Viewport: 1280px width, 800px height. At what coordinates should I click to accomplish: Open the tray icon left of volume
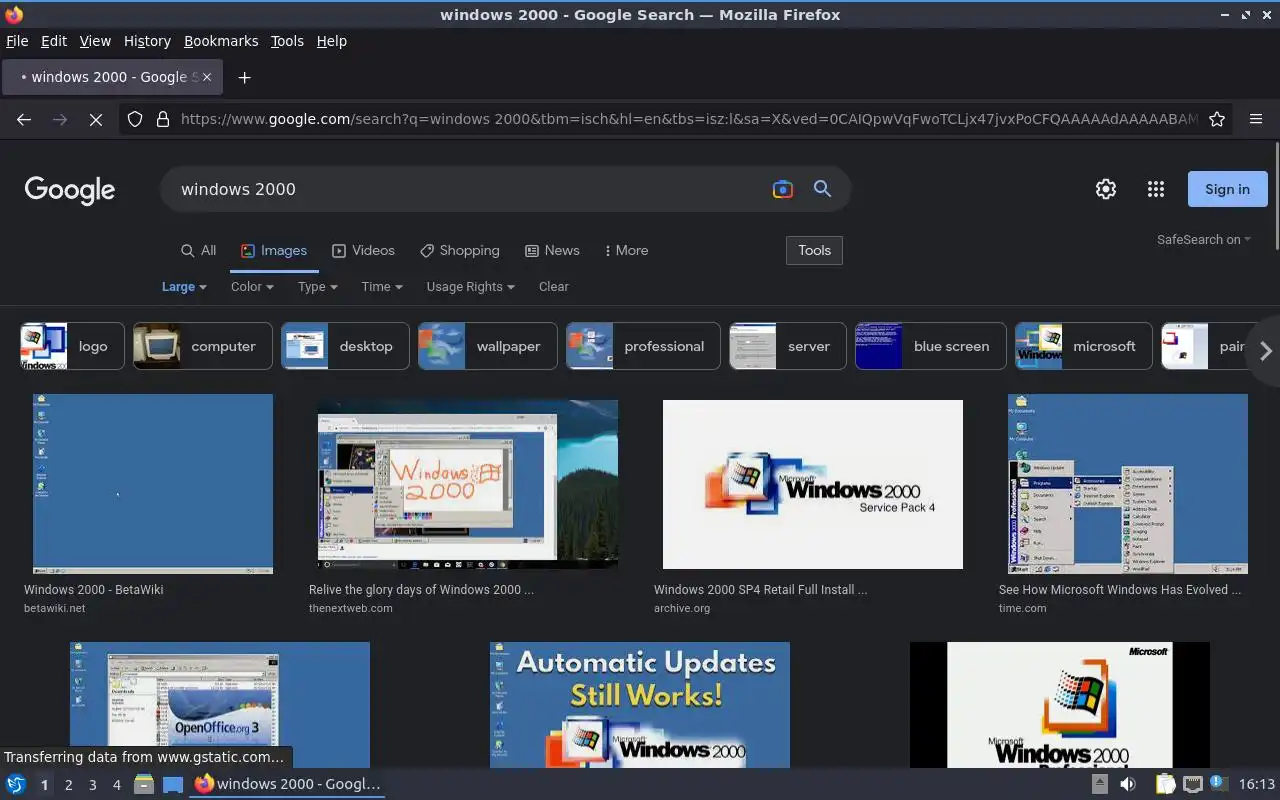click(1100, 784)
